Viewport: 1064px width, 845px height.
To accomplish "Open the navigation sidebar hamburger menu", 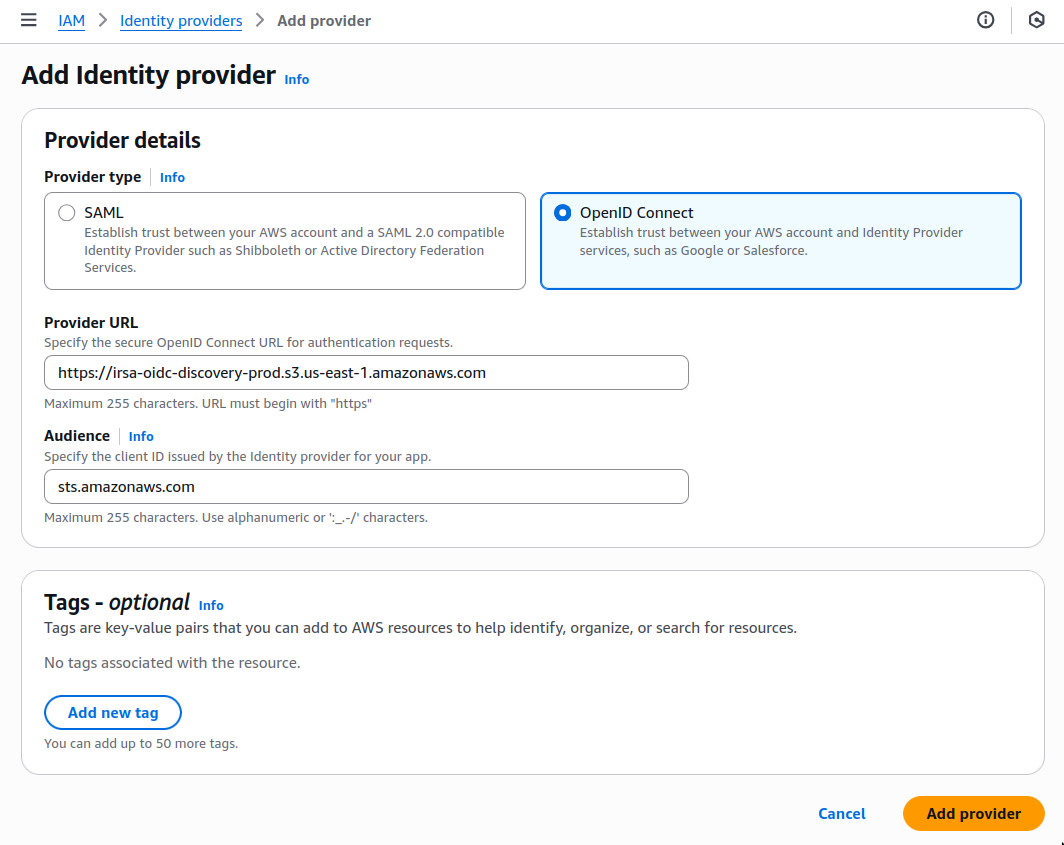I will click(28, 20).
